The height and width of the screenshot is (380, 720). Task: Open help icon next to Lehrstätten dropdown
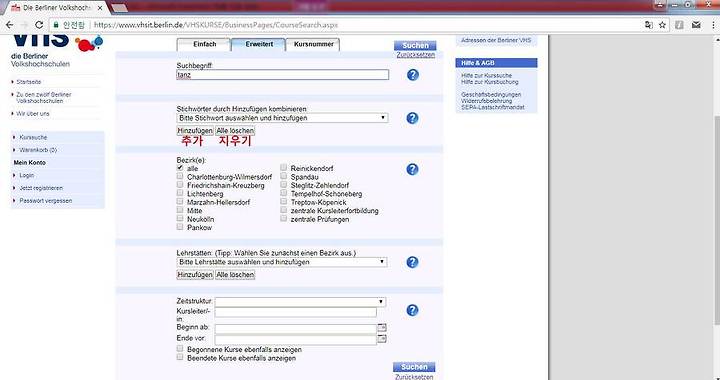click(412, 262)
